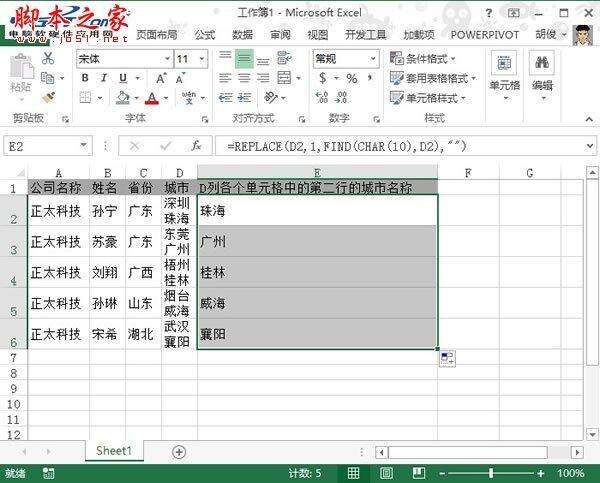
Task: Open the Help question mark icon
Action: coord(489,13)
